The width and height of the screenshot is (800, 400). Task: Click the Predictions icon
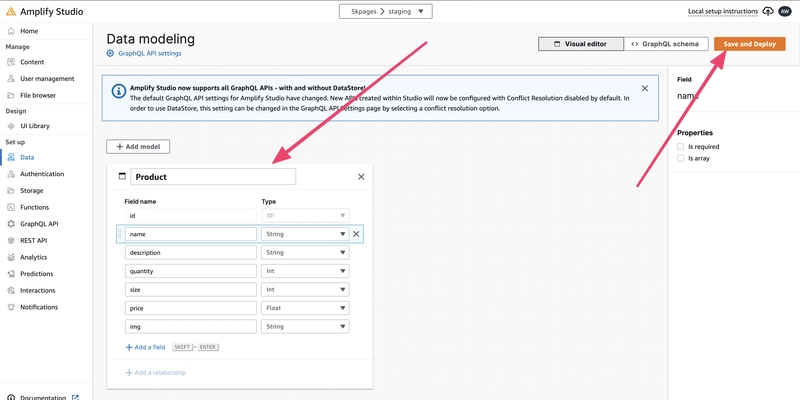(x=11, y=274)
